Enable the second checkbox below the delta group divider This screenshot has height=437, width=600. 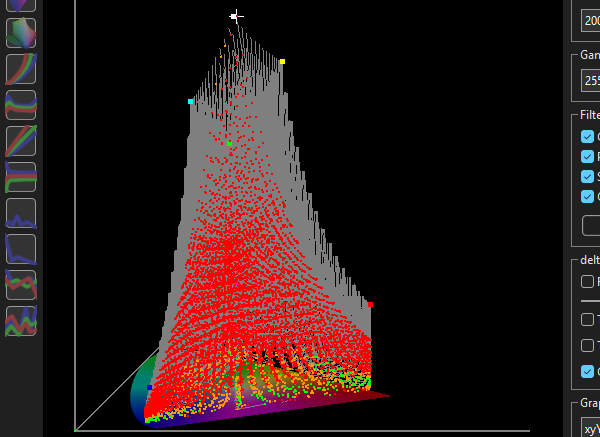point(587,346)
